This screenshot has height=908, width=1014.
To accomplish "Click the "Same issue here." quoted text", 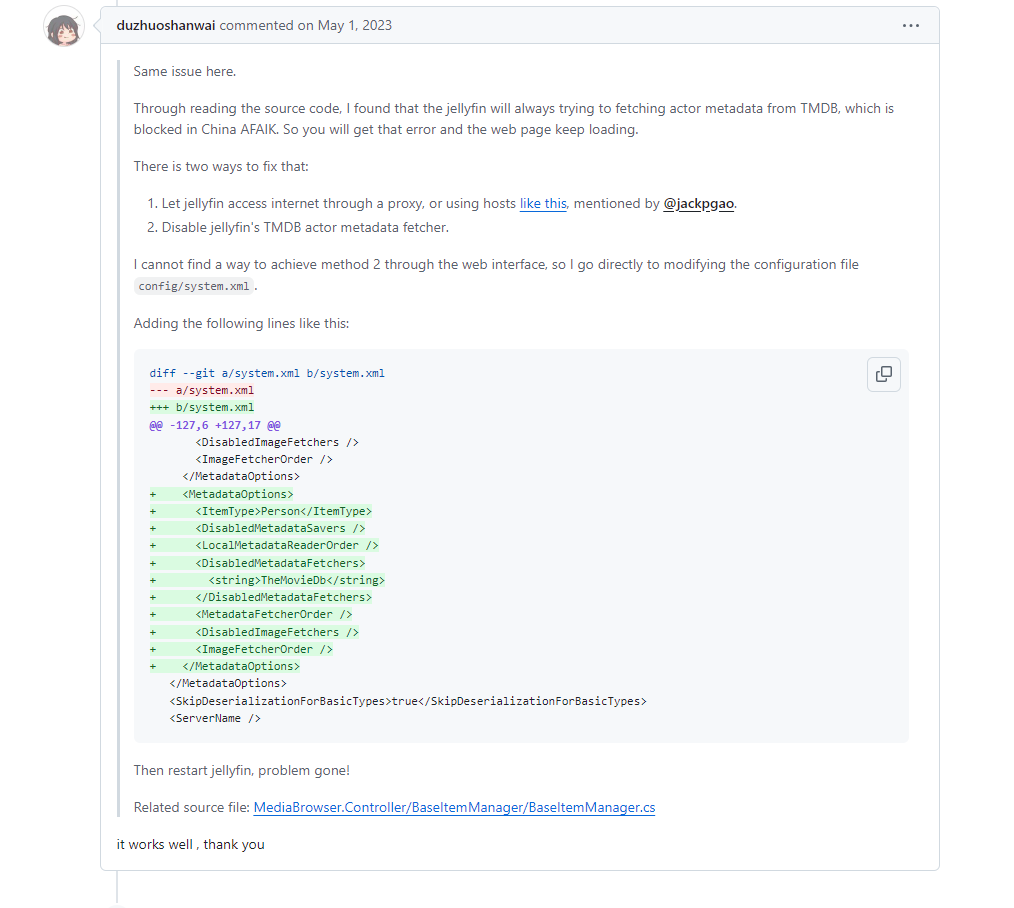I will click(x=185, y=72).
